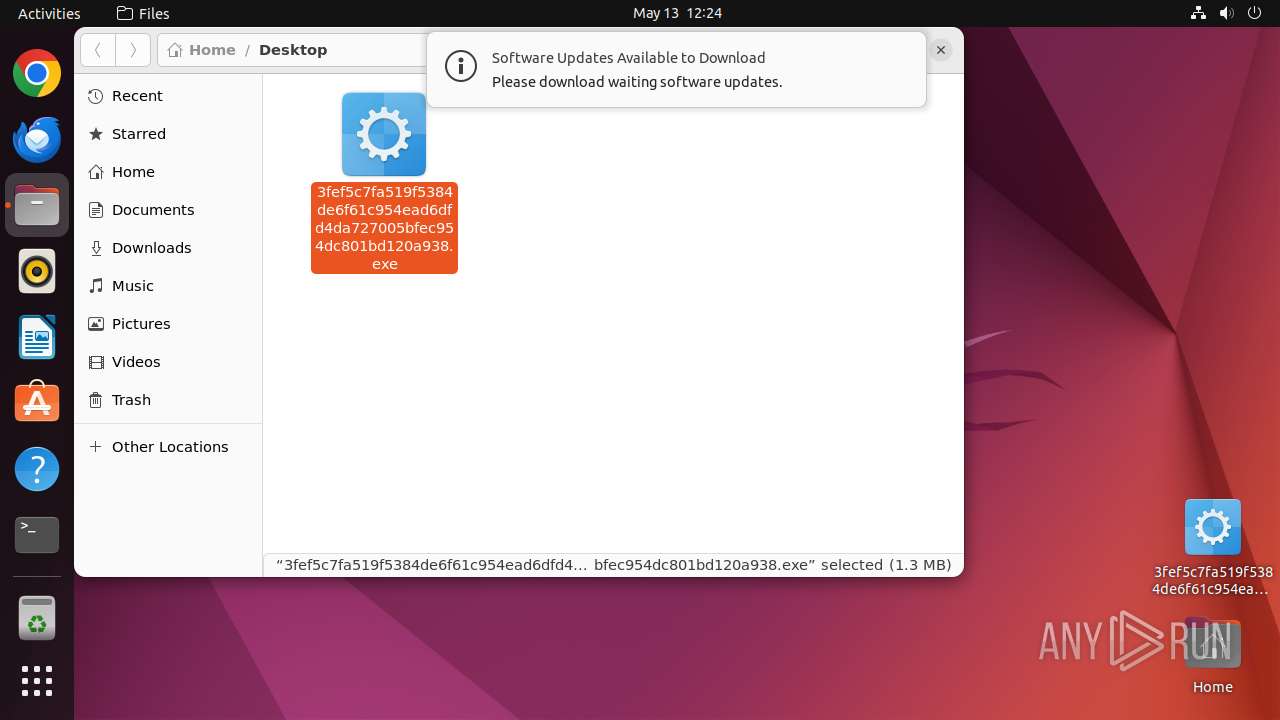The height and width of the screenshot is (720, 1280).
Task: Open Home folder in sidebar
Action: coord(168,172)
